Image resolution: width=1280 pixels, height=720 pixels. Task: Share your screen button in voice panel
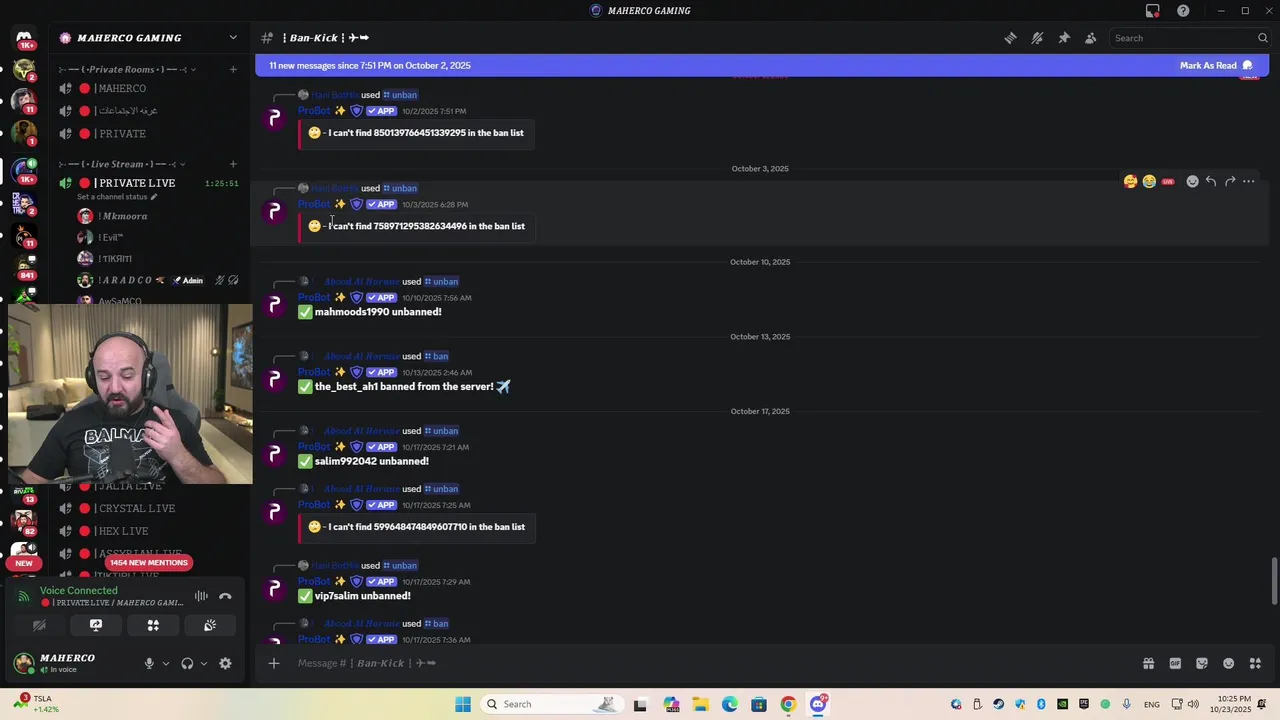coord(96,625)
